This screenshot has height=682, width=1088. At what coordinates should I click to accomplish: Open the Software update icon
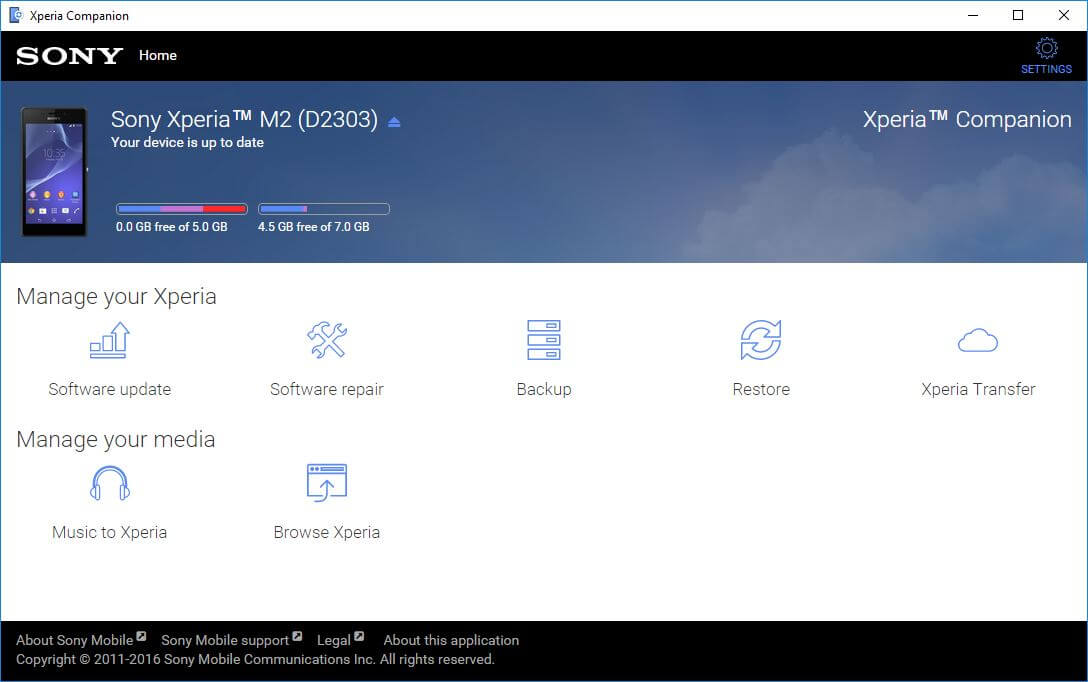[x=110, y=340]
